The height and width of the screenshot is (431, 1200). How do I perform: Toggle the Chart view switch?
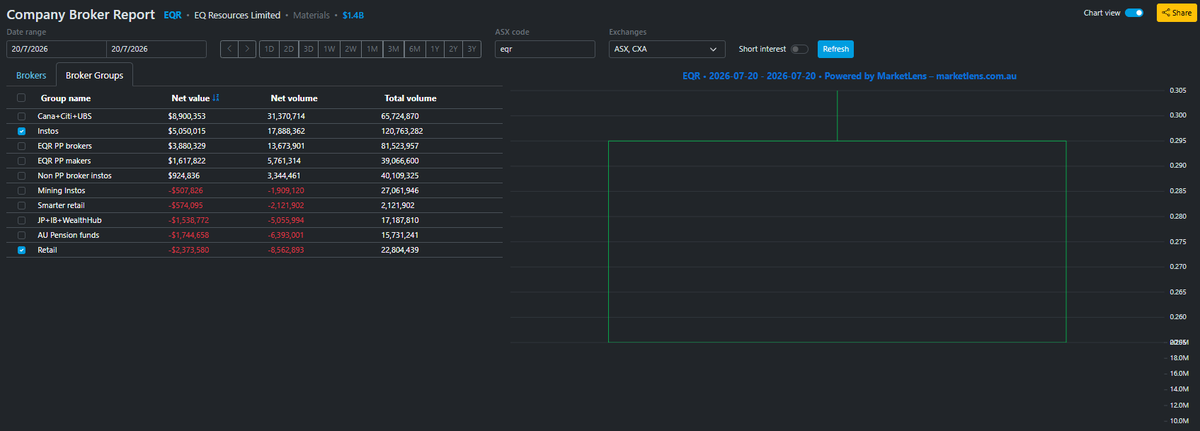pos(1134,13)
